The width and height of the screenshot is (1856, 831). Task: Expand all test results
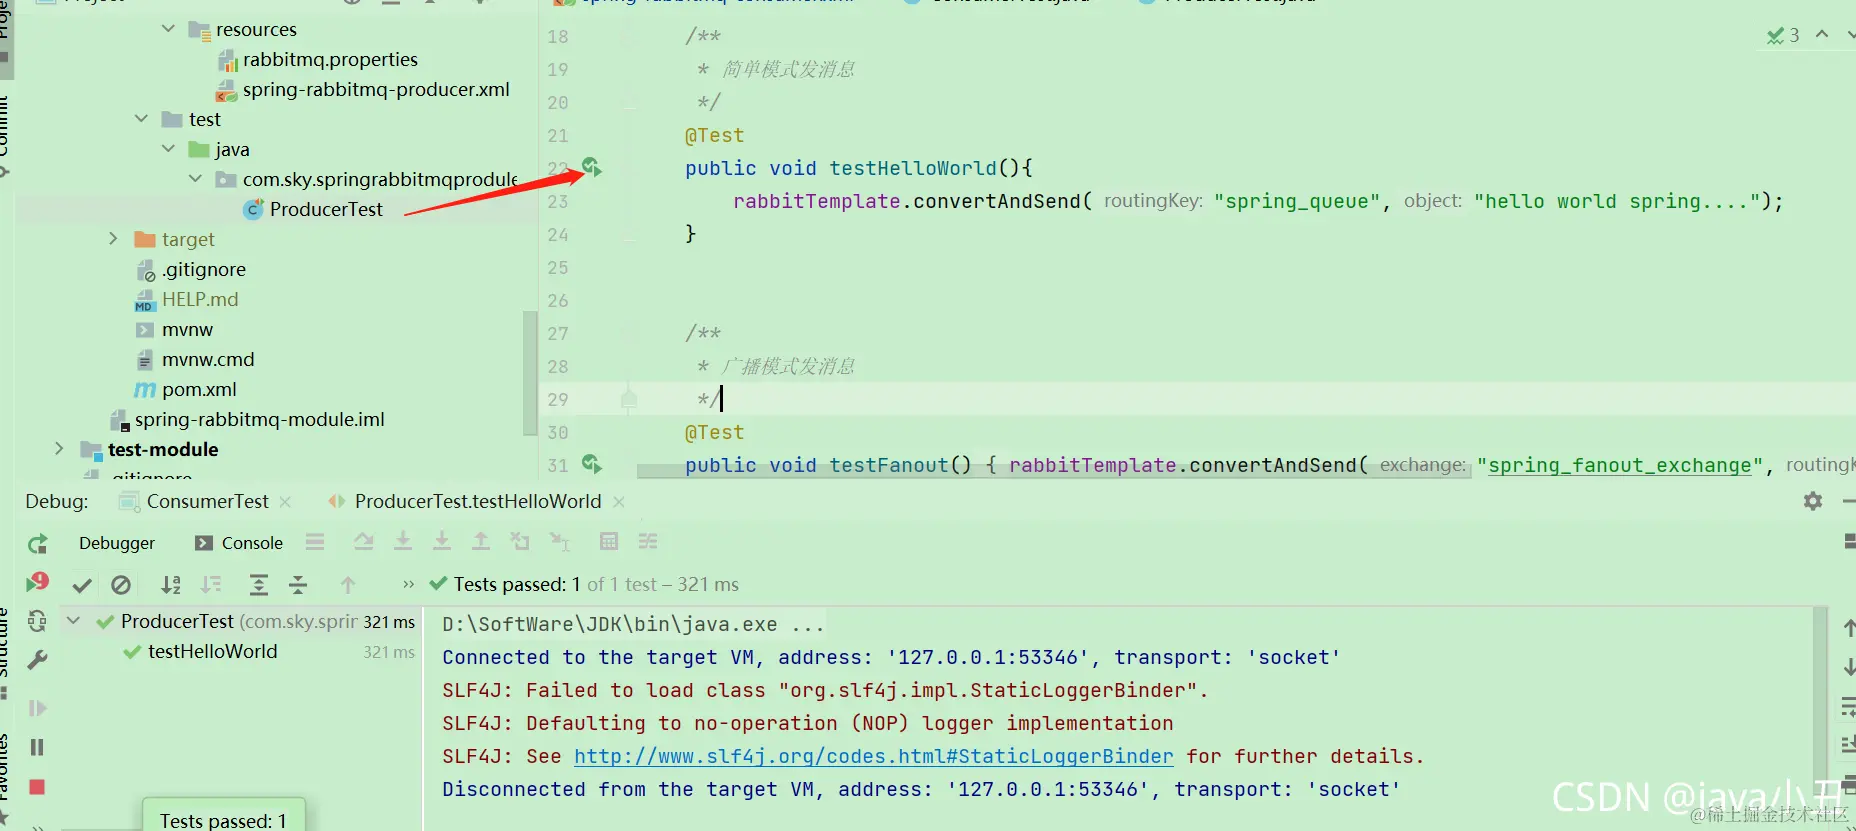point(258,585)
